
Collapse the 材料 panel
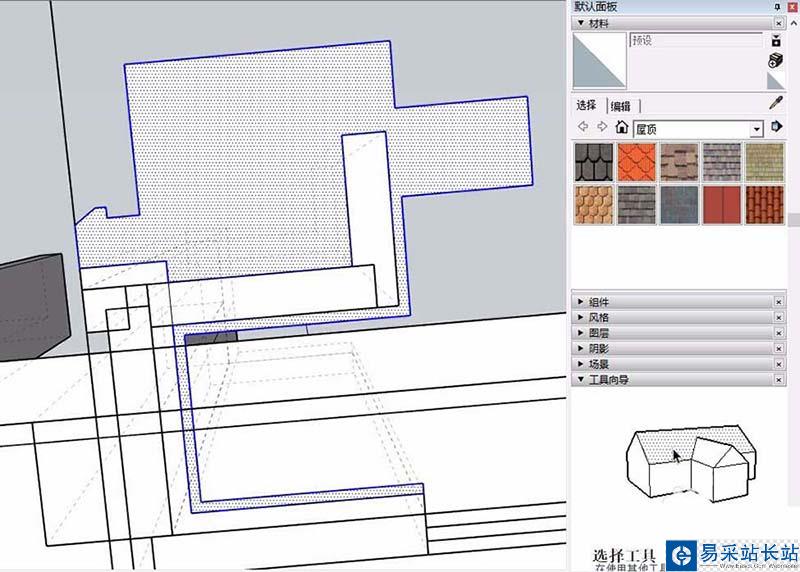point(581,23)
